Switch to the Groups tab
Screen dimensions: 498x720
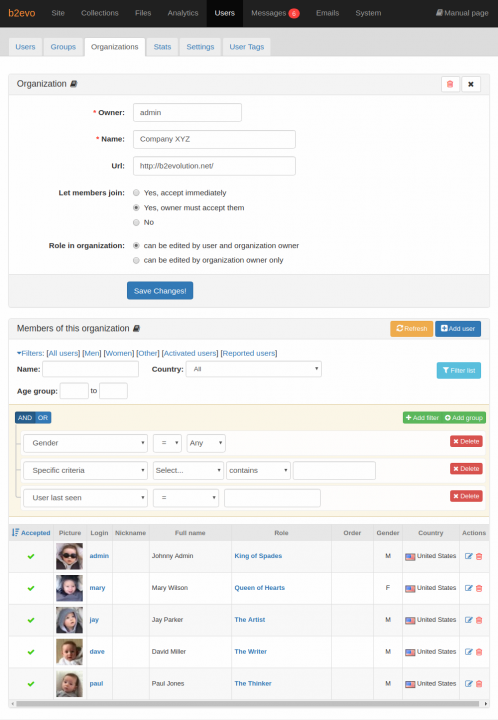tap(63, 47)
